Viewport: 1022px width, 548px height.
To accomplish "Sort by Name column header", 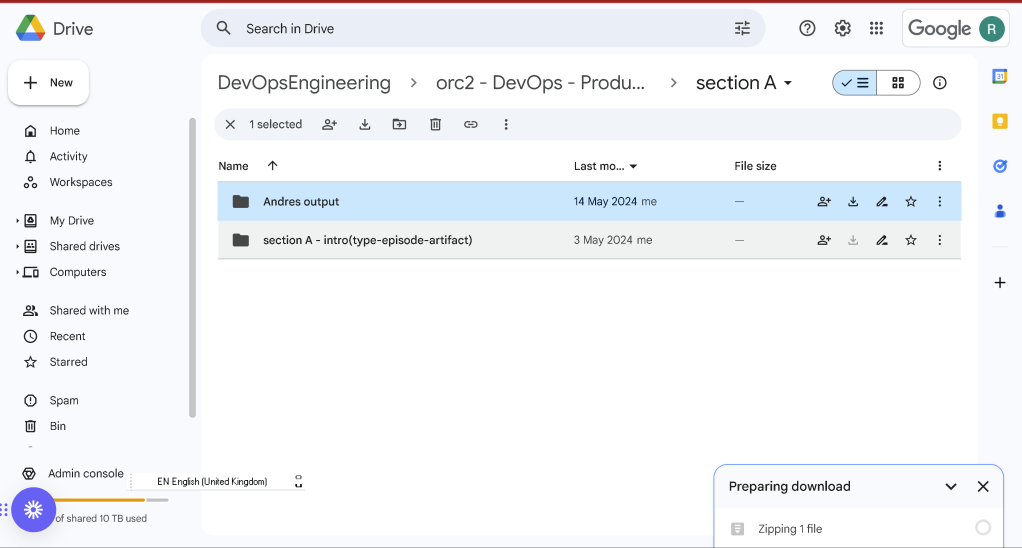I will point(233,166).
